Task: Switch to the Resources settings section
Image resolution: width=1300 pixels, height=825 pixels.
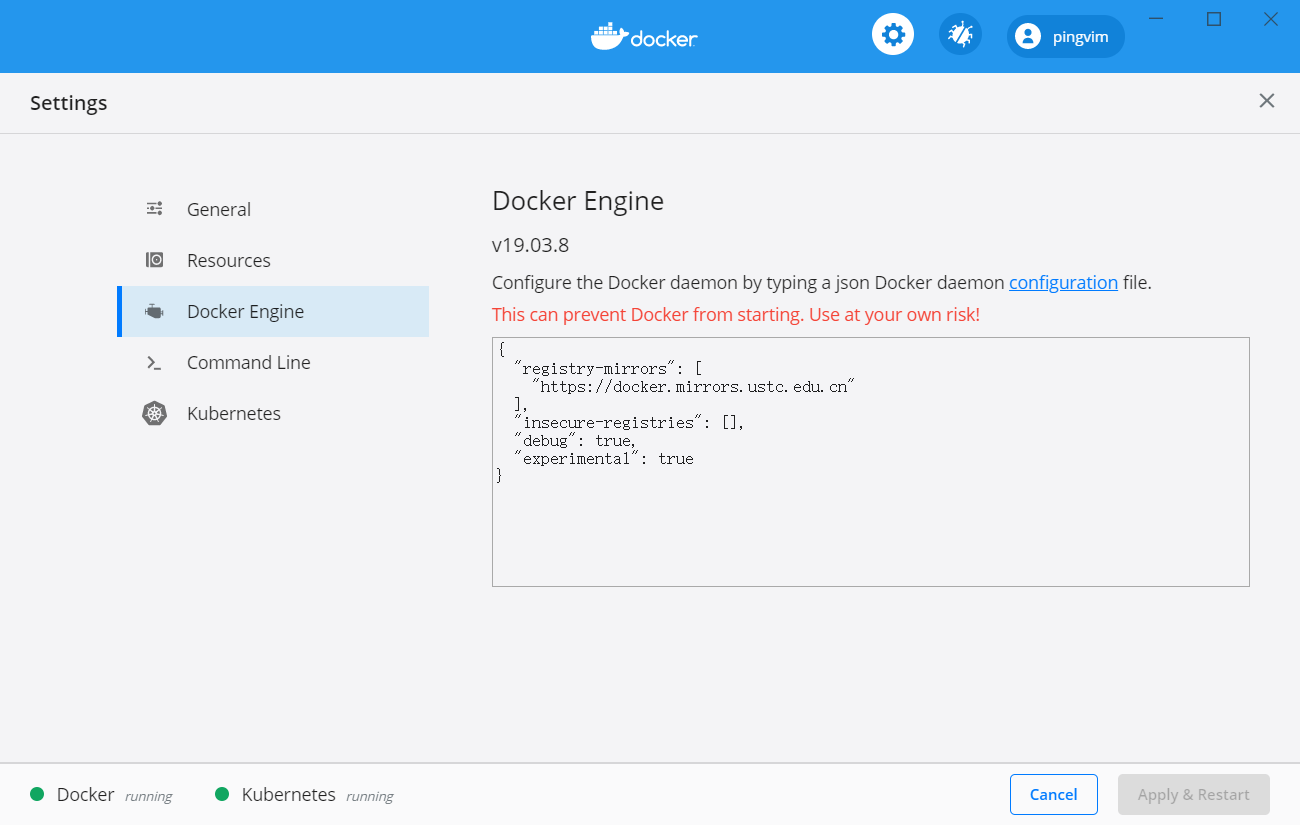Action: point(228,259)
